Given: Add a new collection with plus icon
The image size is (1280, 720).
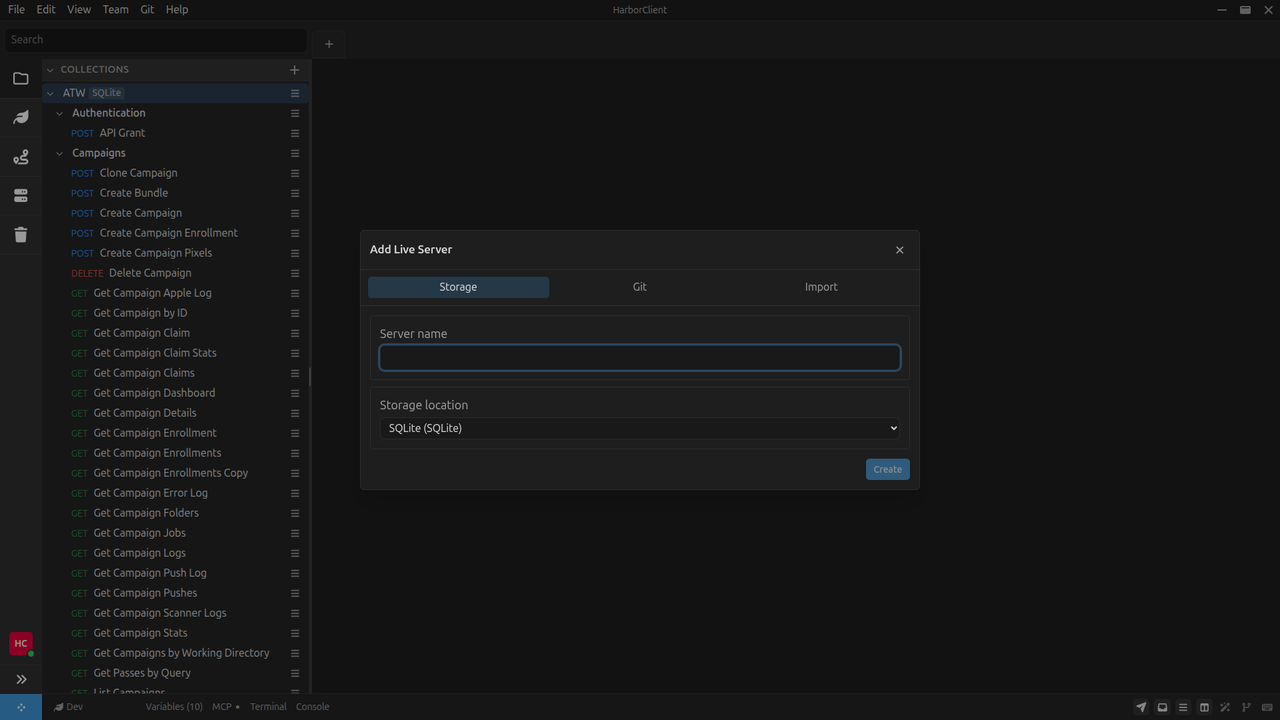Looking at the screenshot, I should 294,70.
